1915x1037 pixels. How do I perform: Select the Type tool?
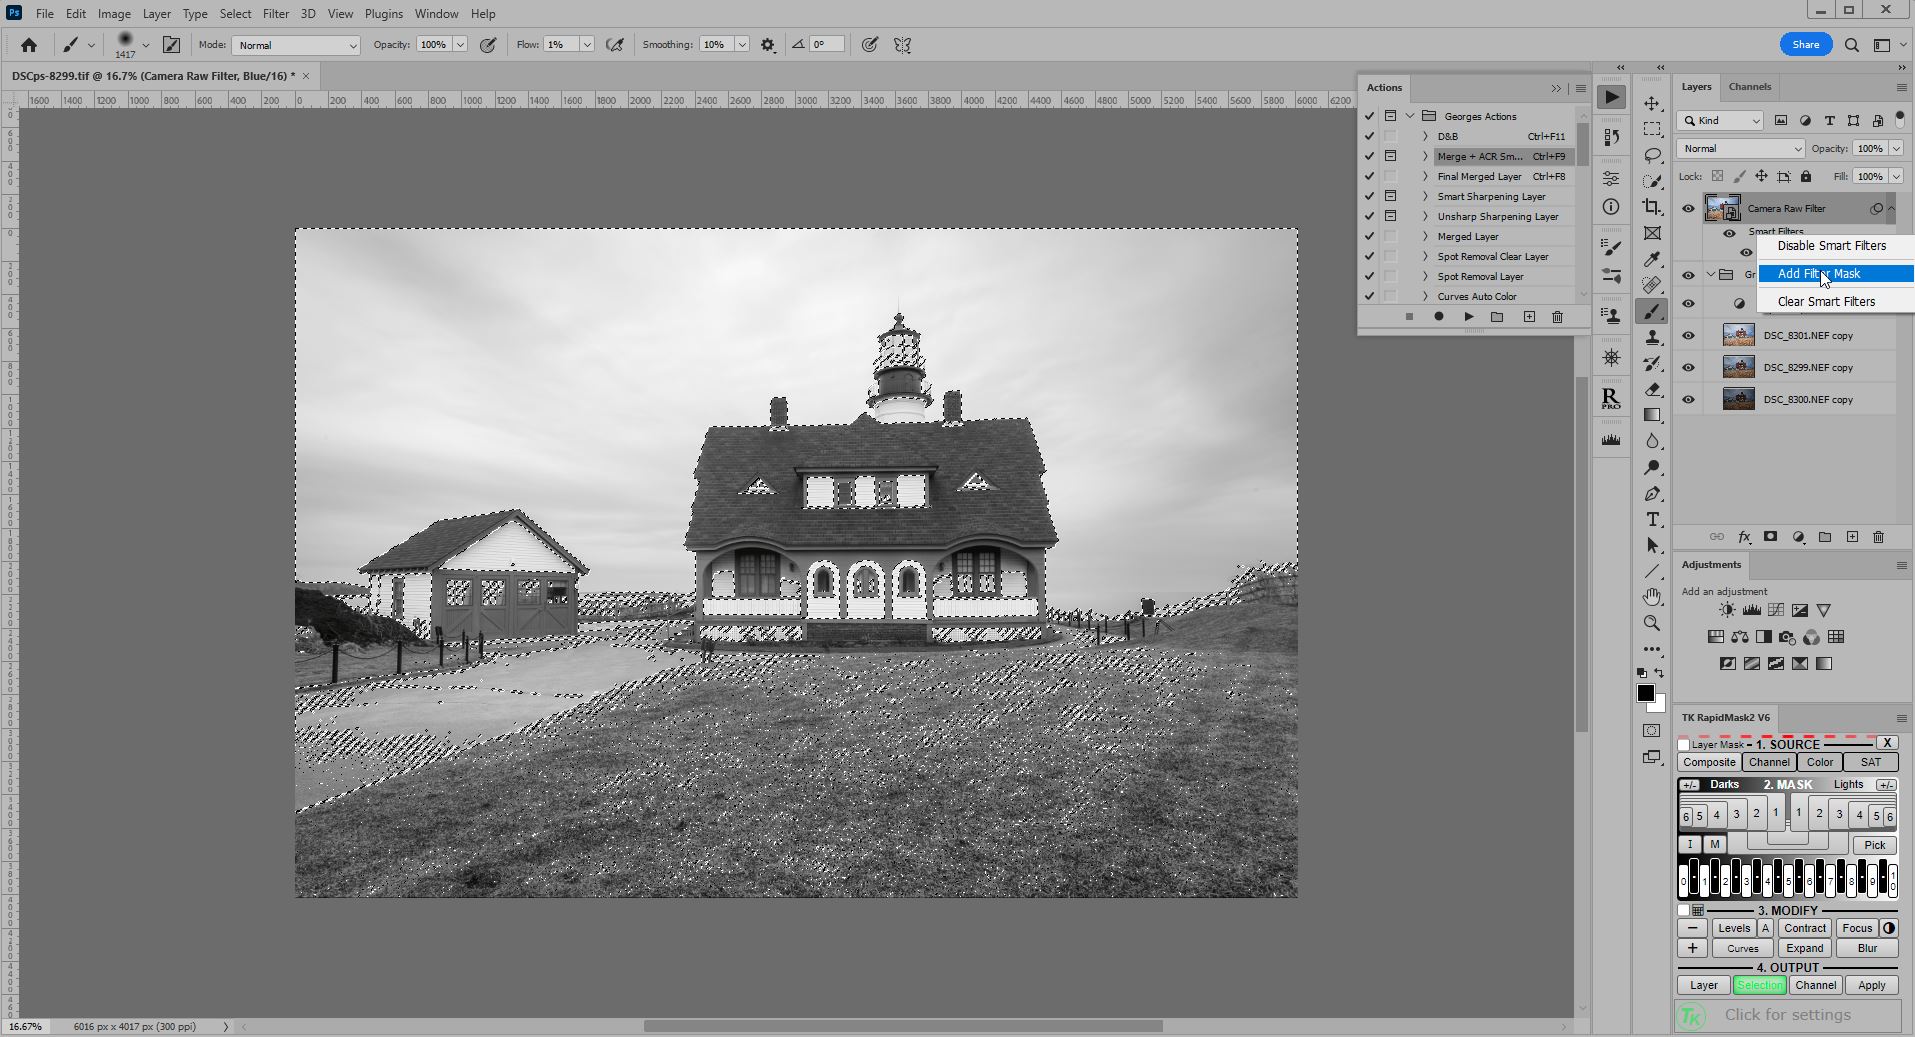tap(1651, 519)
